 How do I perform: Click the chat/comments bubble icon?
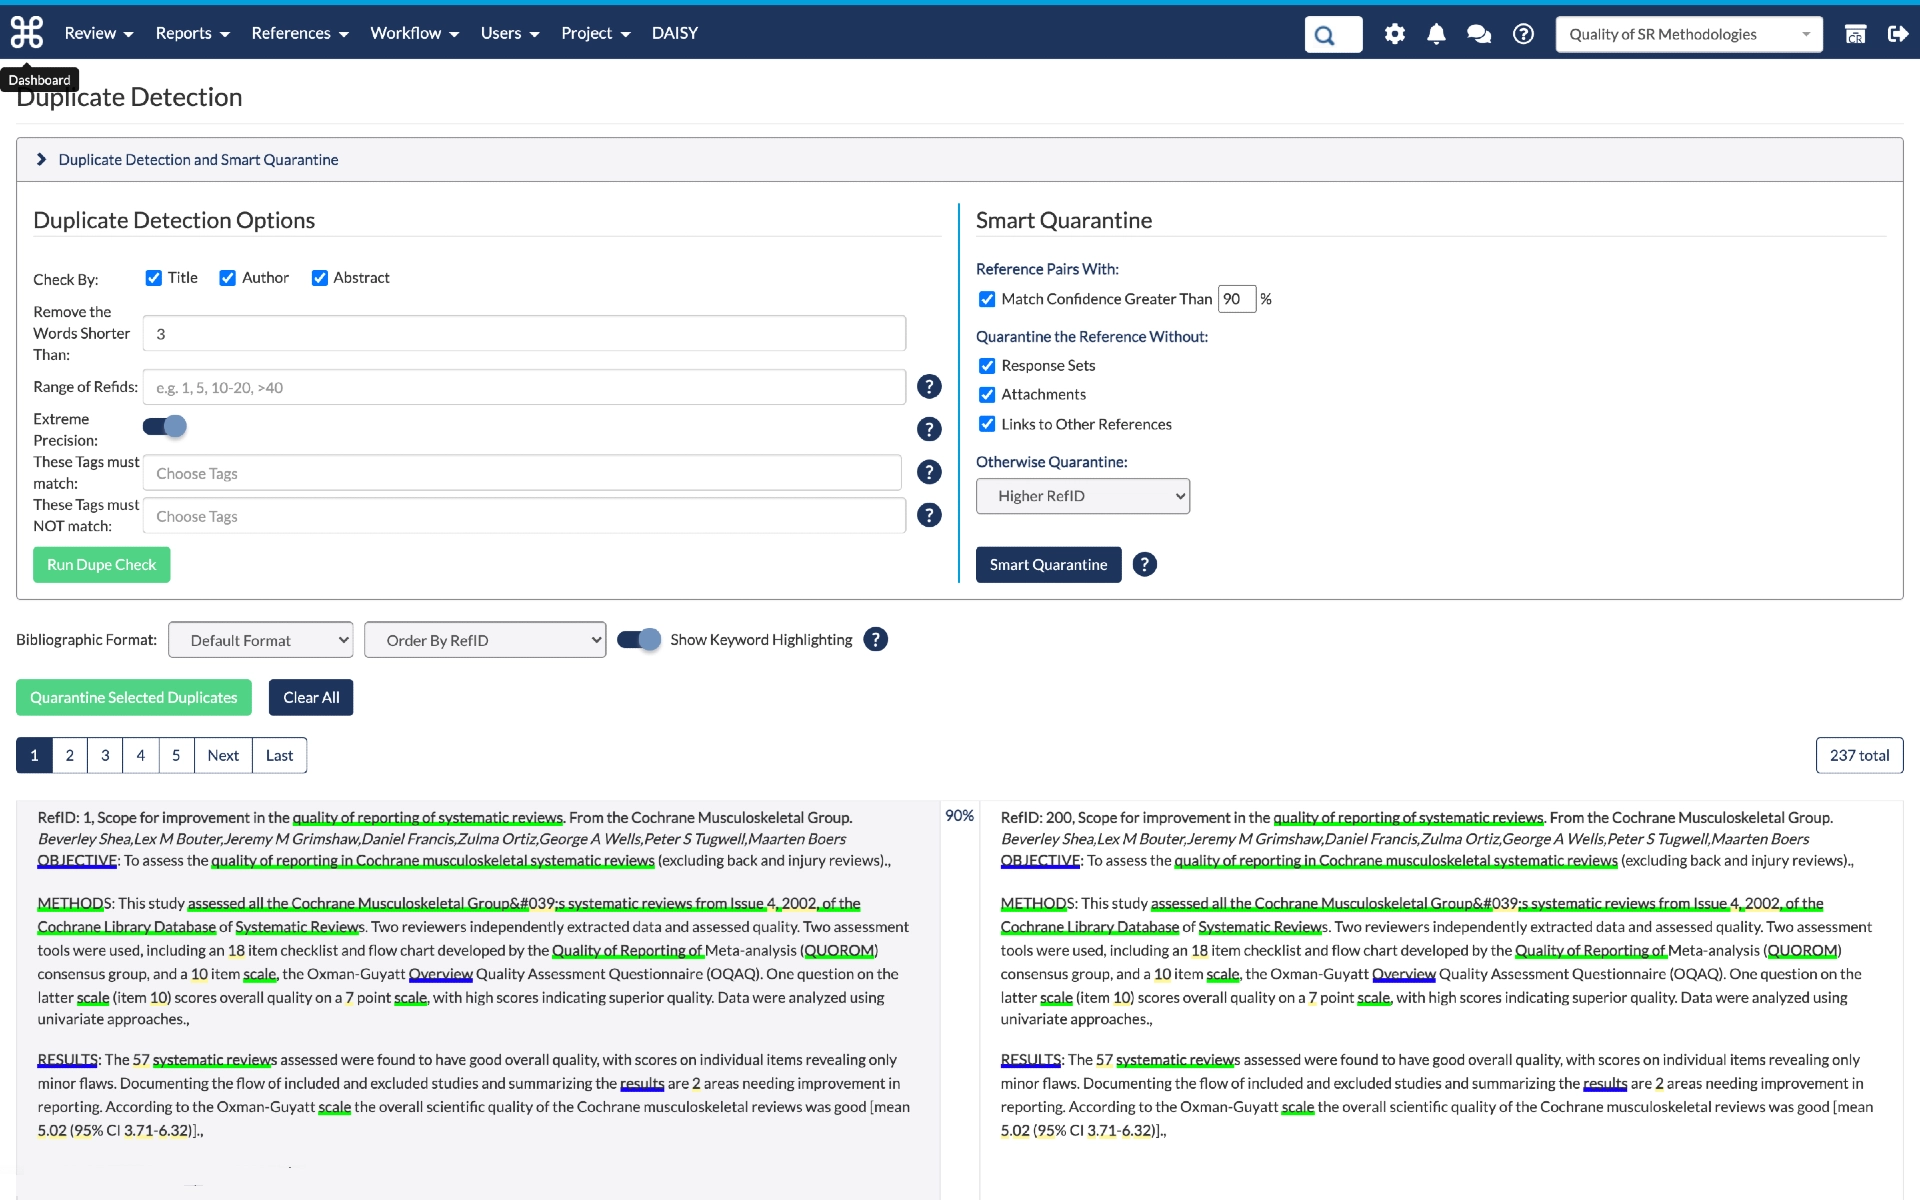[x=1479, y=33]
